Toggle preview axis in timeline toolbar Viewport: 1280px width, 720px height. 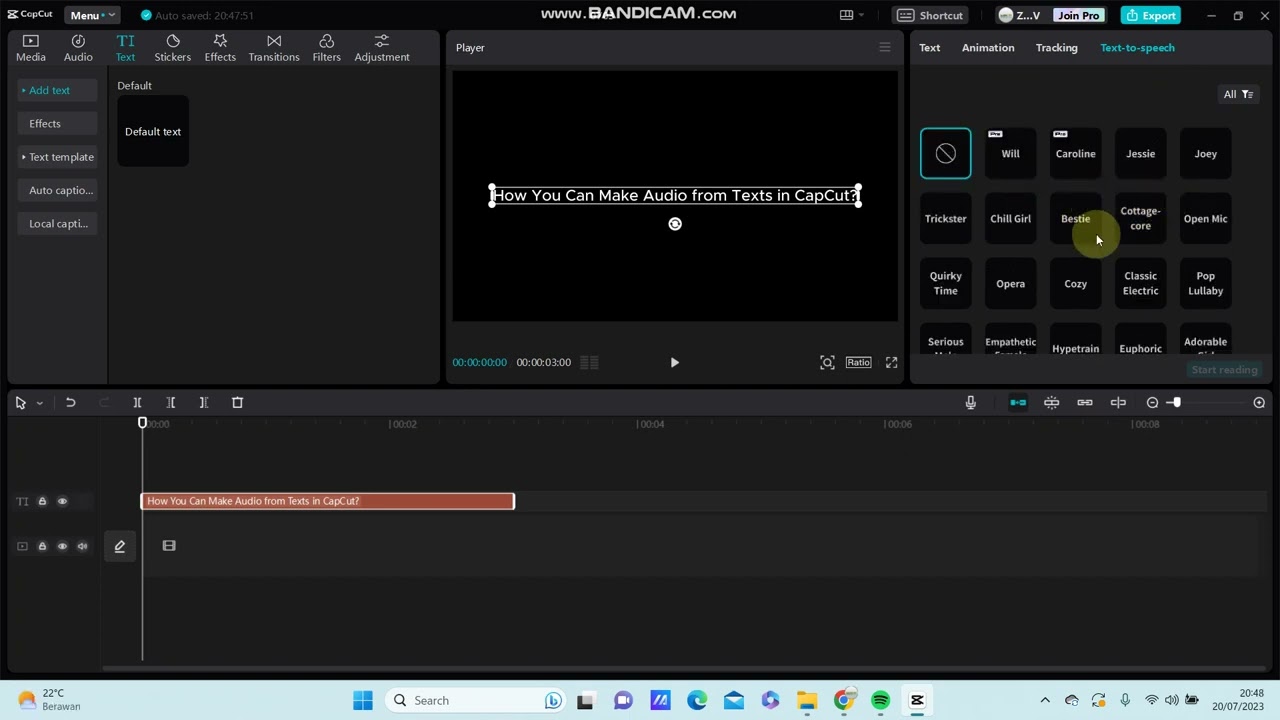1118,402
